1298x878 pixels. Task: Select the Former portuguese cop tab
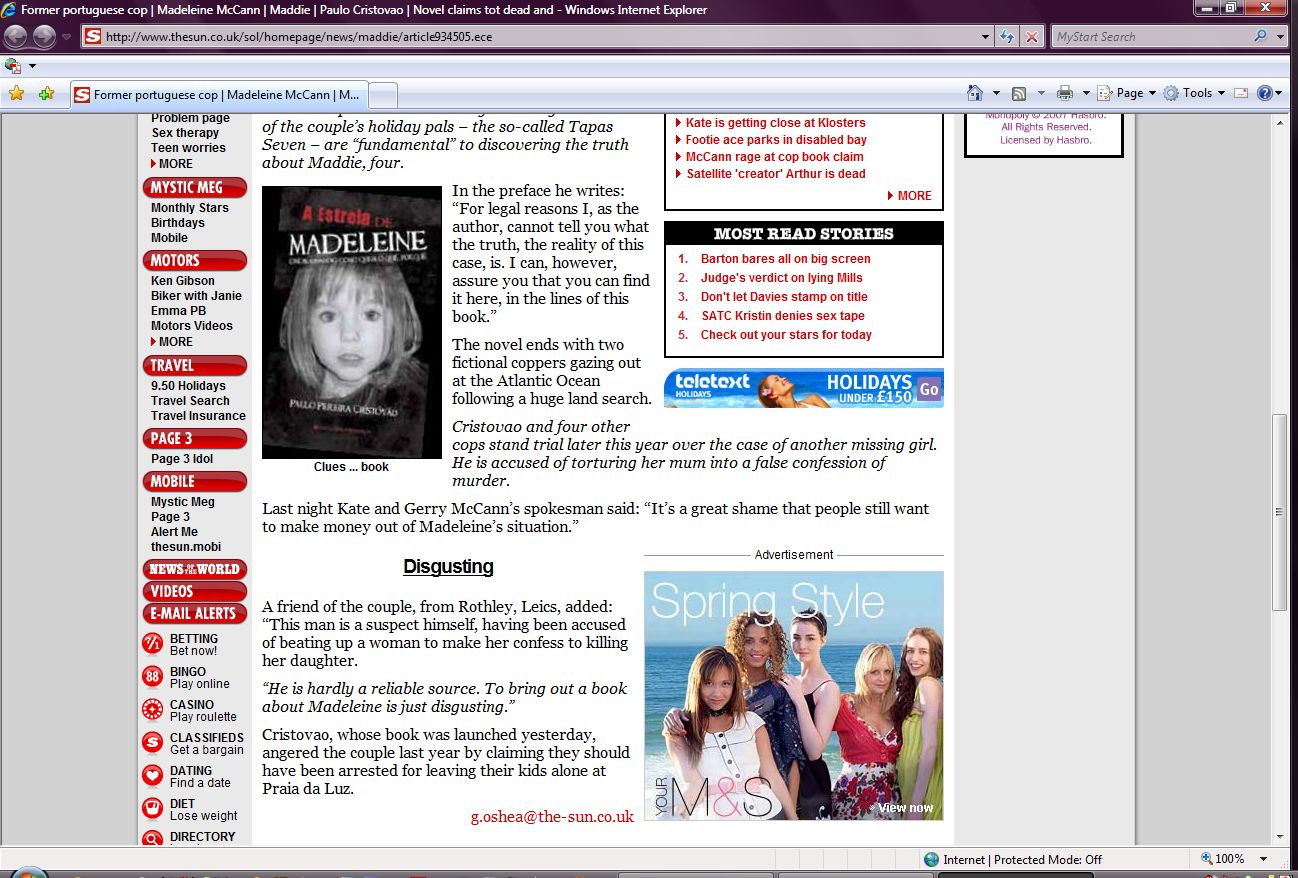click(x=220, y=95)
